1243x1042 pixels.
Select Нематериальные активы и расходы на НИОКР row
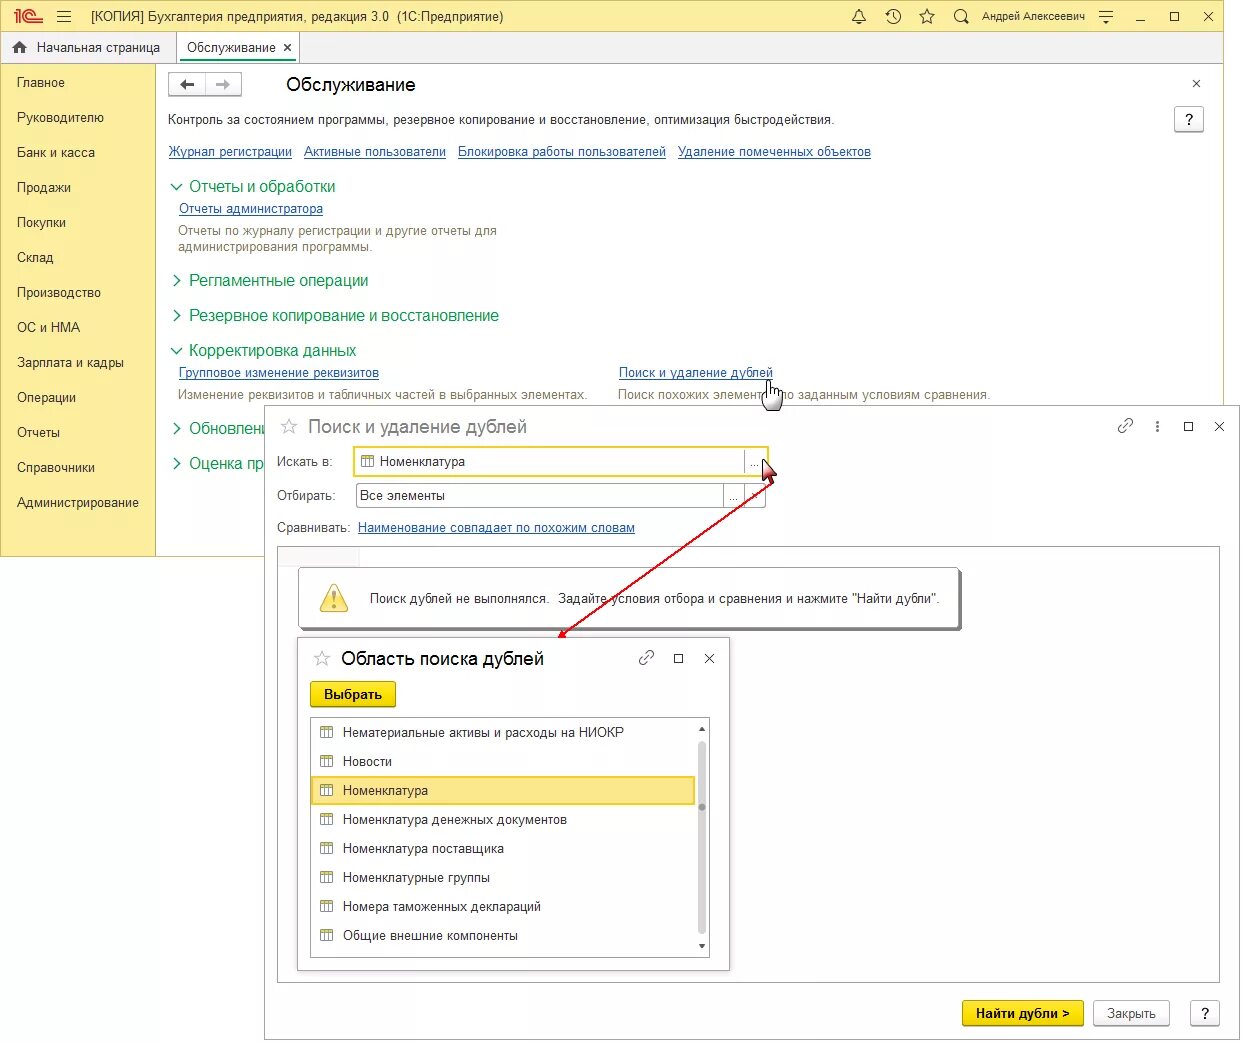click(503, 733)
